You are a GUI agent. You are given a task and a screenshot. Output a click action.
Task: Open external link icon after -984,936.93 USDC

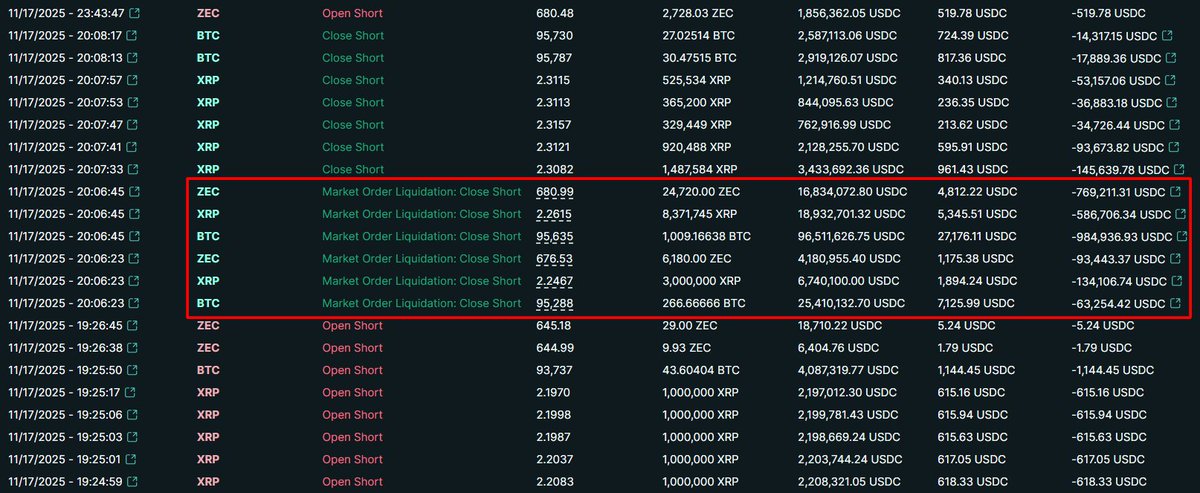click(1179, 237)
